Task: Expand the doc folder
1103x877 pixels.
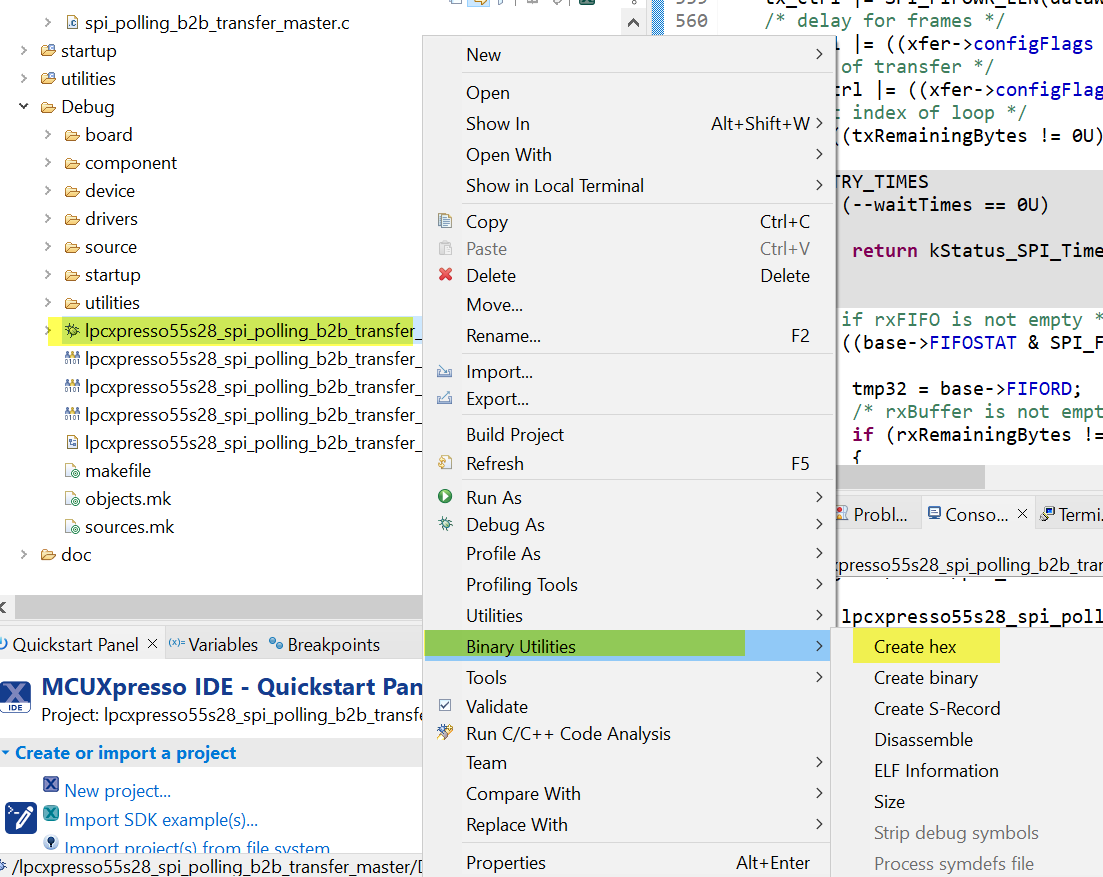Action: pyautogui.click(x=24, y=554)
